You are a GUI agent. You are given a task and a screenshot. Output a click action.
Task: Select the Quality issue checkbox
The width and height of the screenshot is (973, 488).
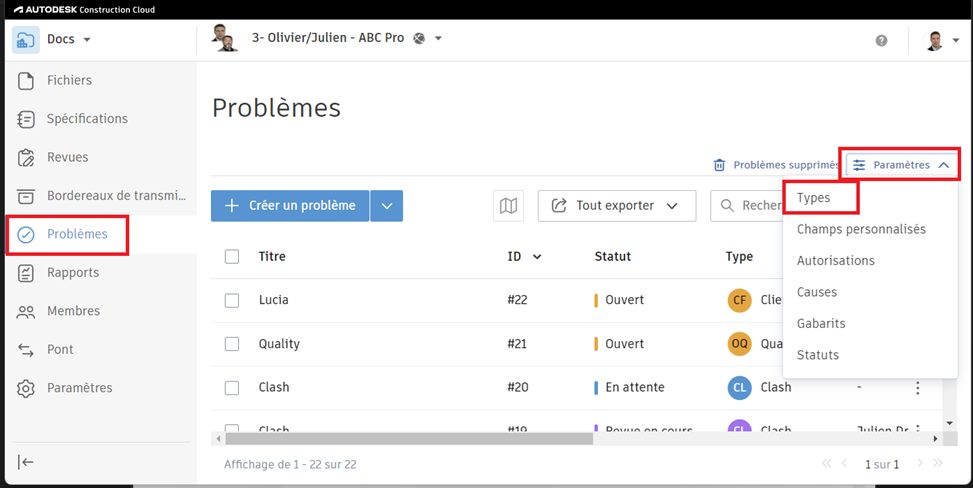[x=232, y=344]
